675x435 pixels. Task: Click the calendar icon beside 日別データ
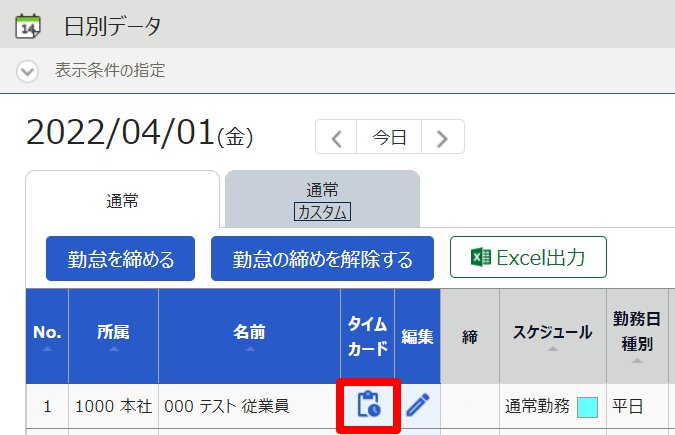(28, 26)
